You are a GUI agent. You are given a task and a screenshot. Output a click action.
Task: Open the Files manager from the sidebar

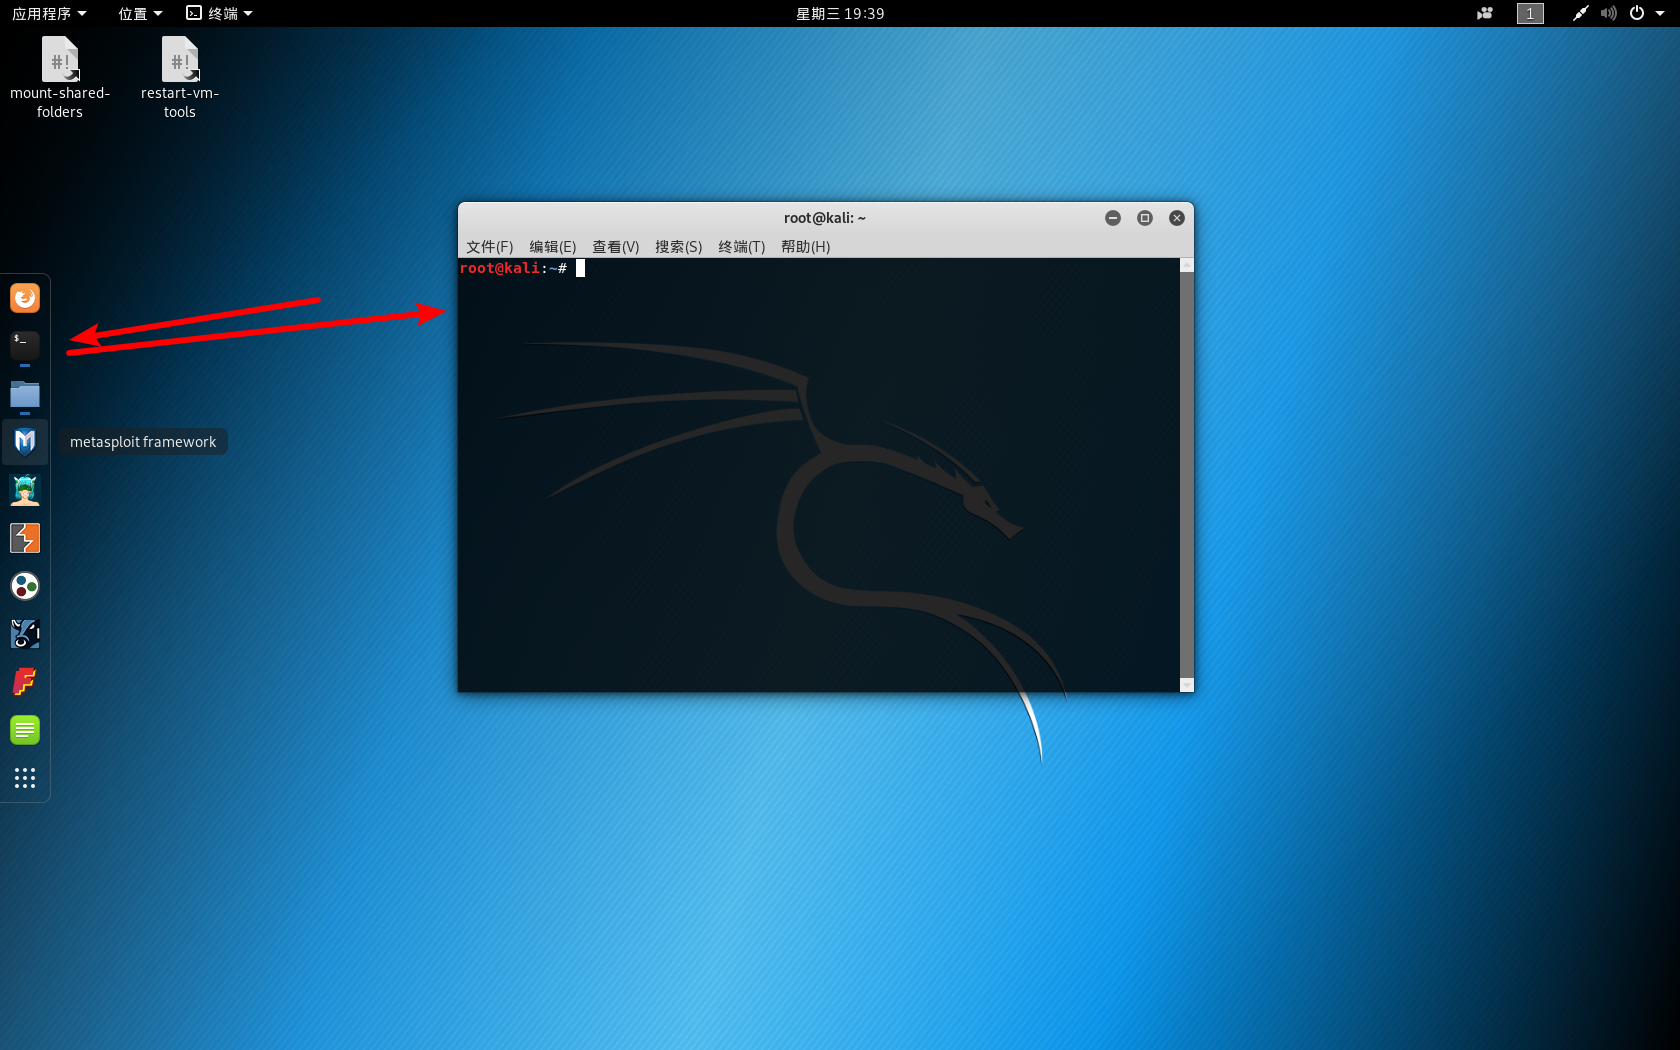[x=24, y=394]
